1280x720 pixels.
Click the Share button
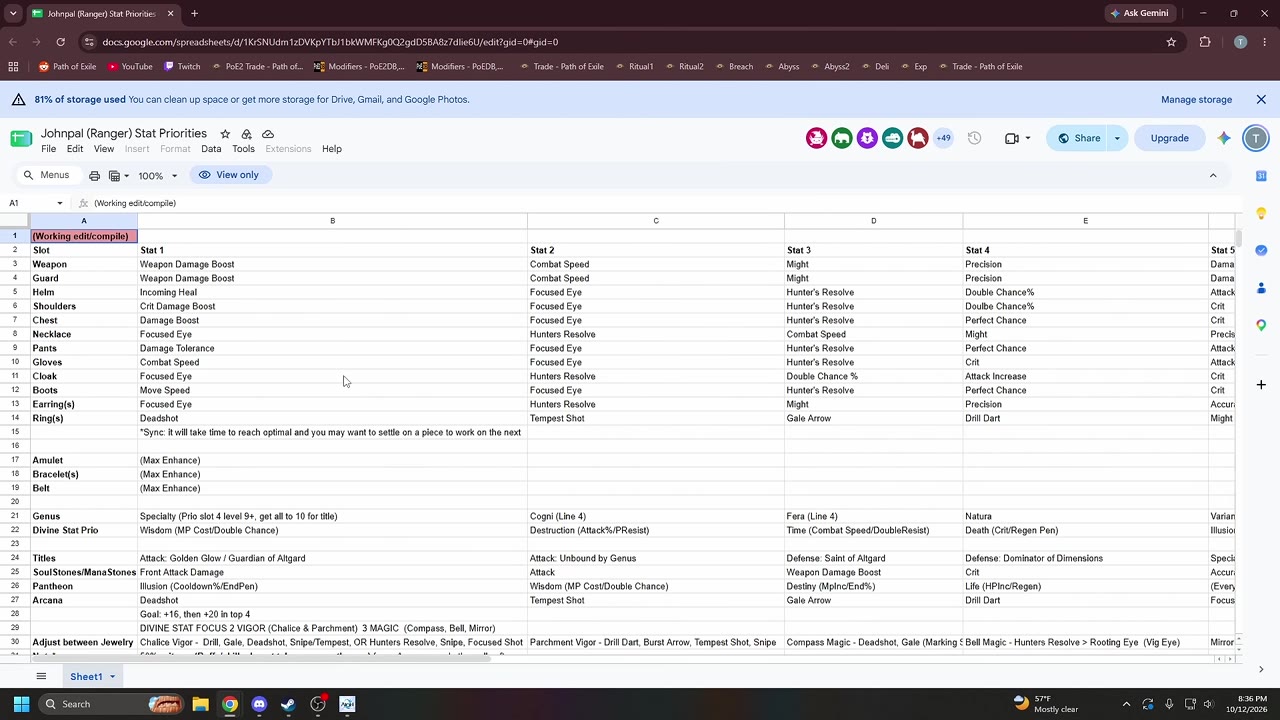1078,138
